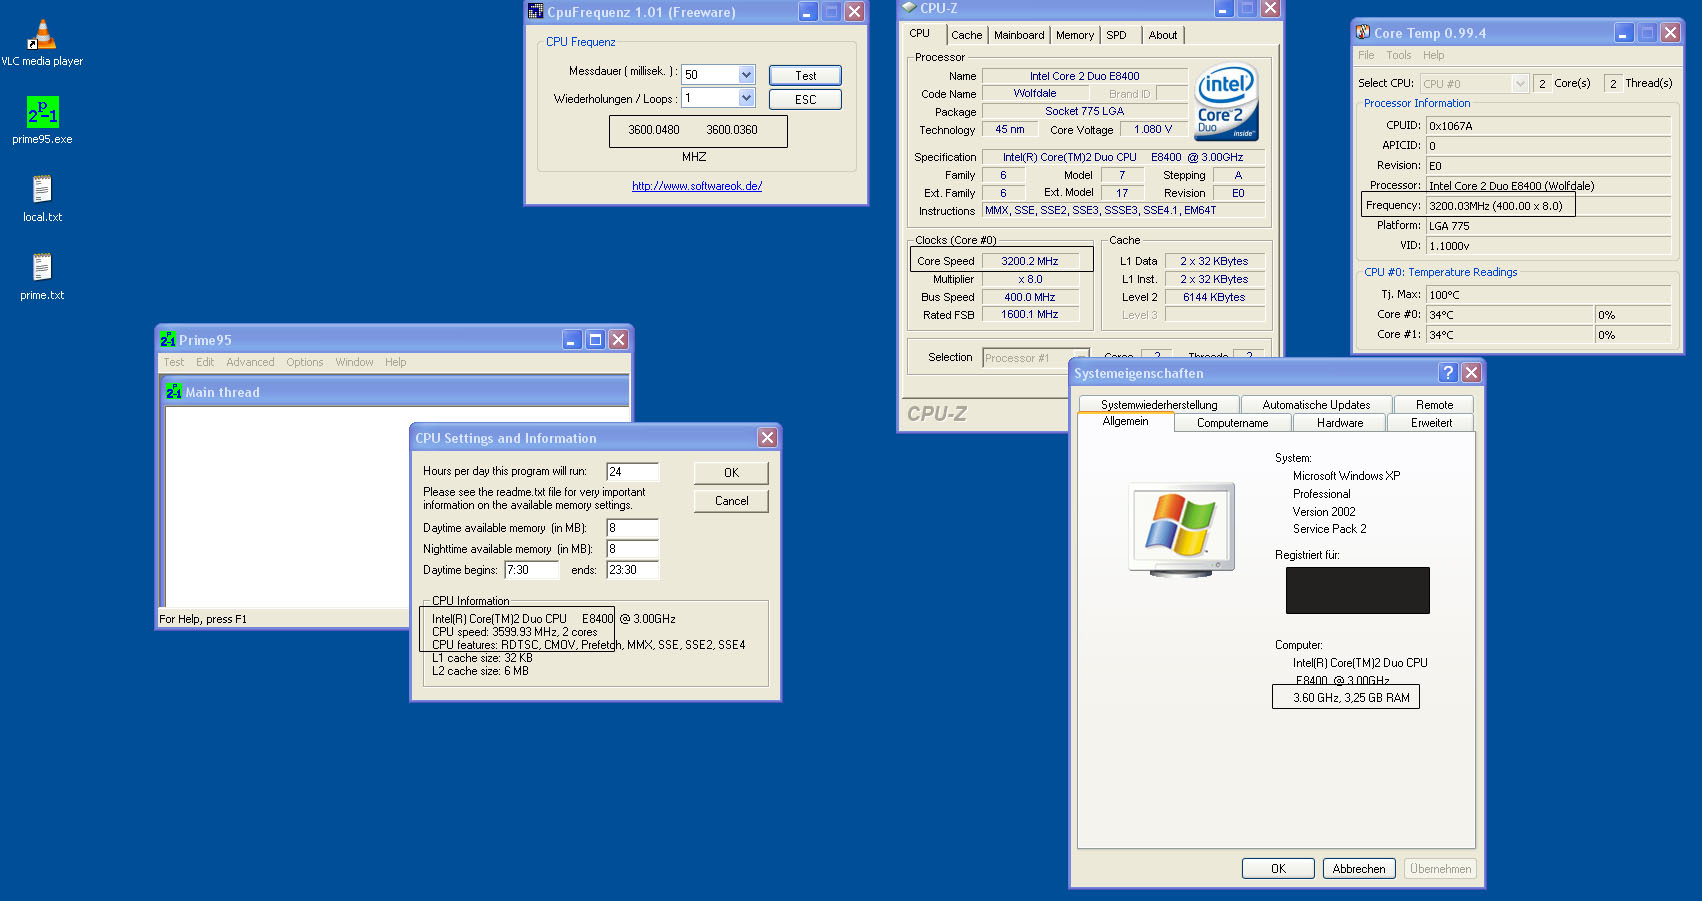Open the Messdauer millisek. dropdown
The width and height of the screenshot is (1702, 901).
[746, 75]
